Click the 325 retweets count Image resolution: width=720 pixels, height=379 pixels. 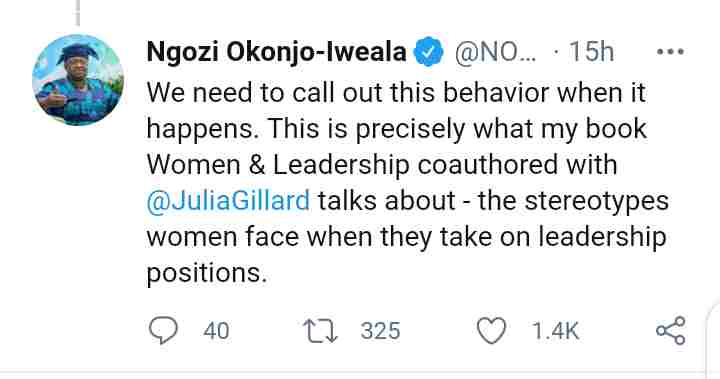coord(380,331)
